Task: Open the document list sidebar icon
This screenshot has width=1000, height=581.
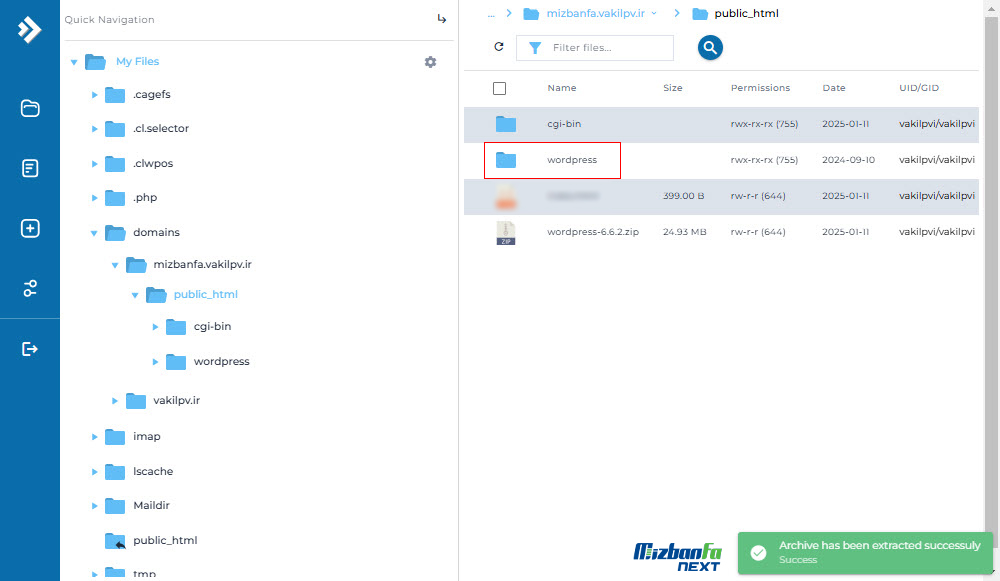Action: tap(30, 168)
